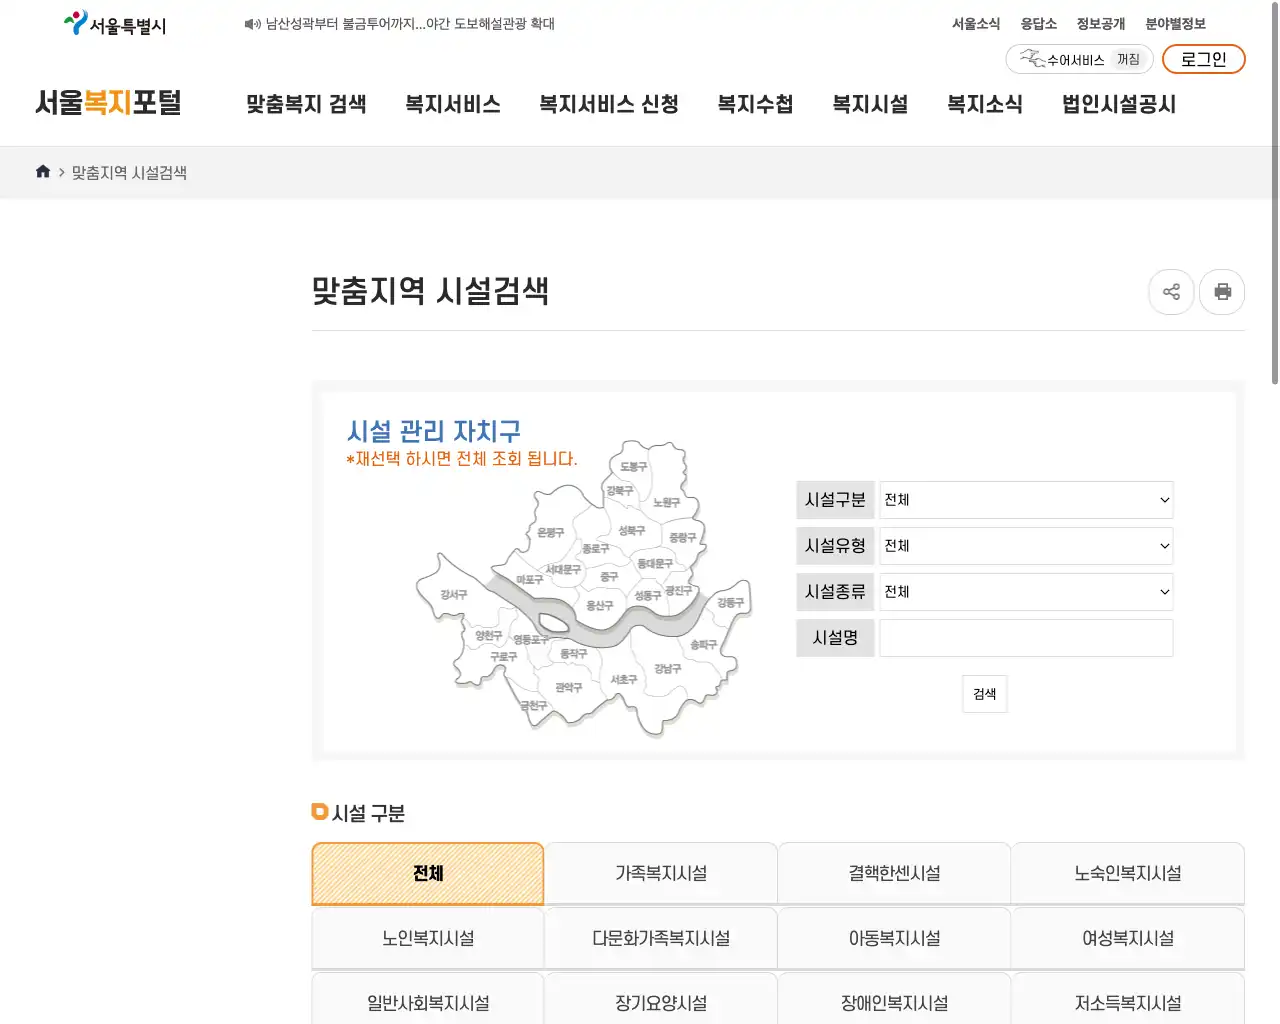Select the 다문화가족복지시설 tab

tap(661, 939)
